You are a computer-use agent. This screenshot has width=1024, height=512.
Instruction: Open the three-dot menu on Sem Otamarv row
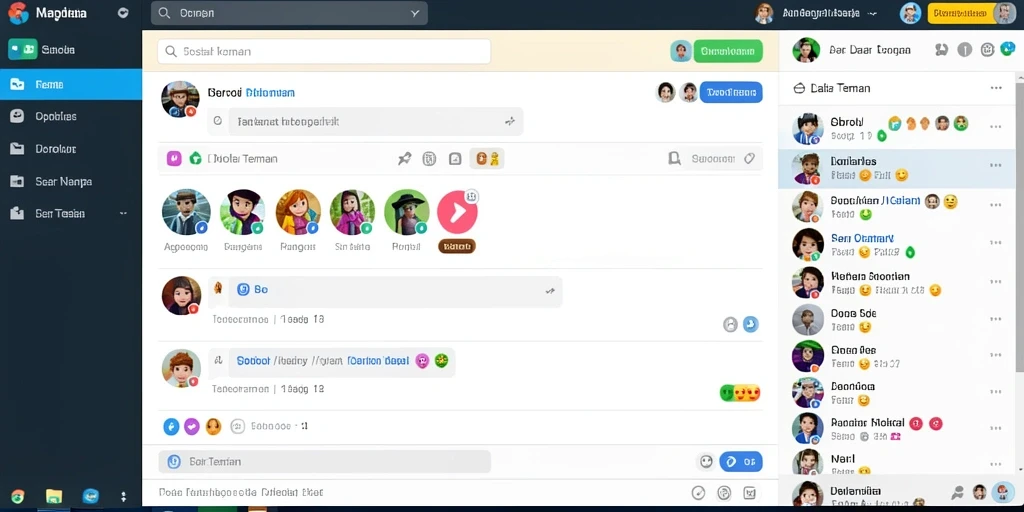click(996, 243)
